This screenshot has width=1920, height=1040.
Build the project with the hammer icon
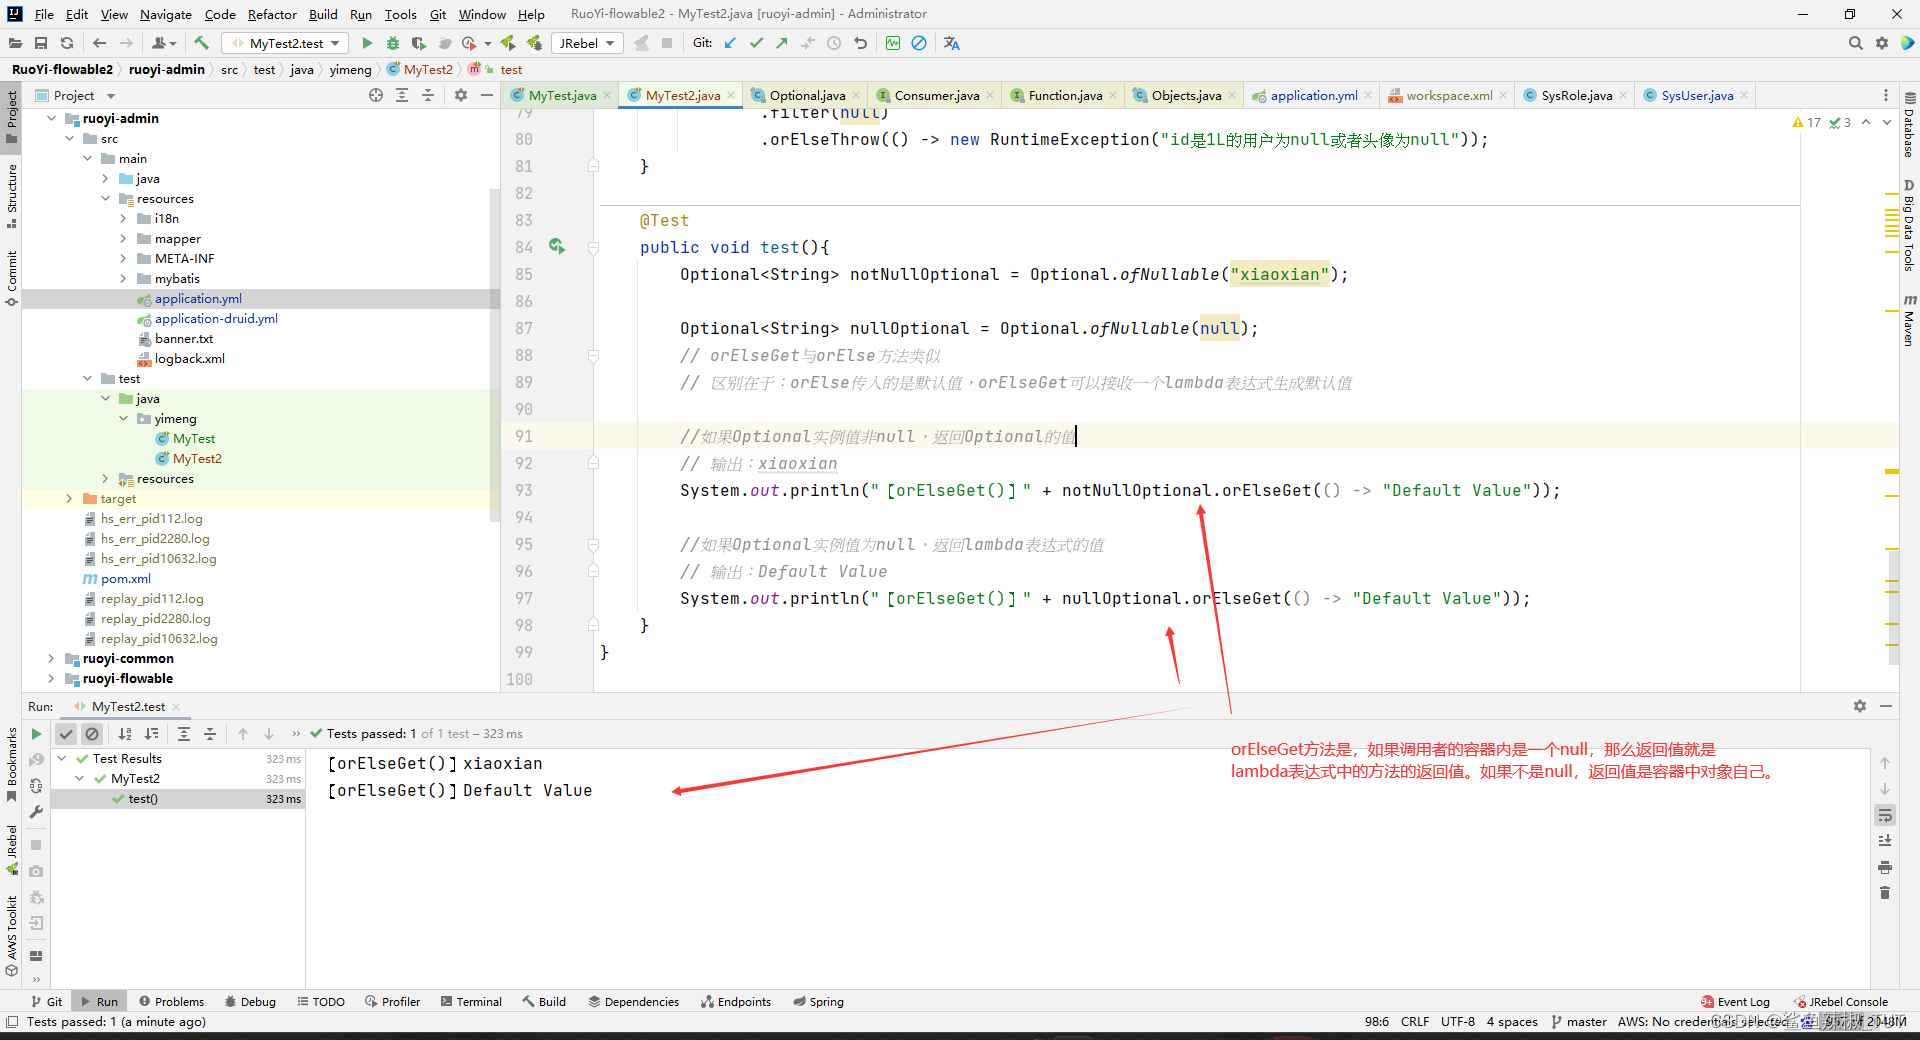point(201,43)
